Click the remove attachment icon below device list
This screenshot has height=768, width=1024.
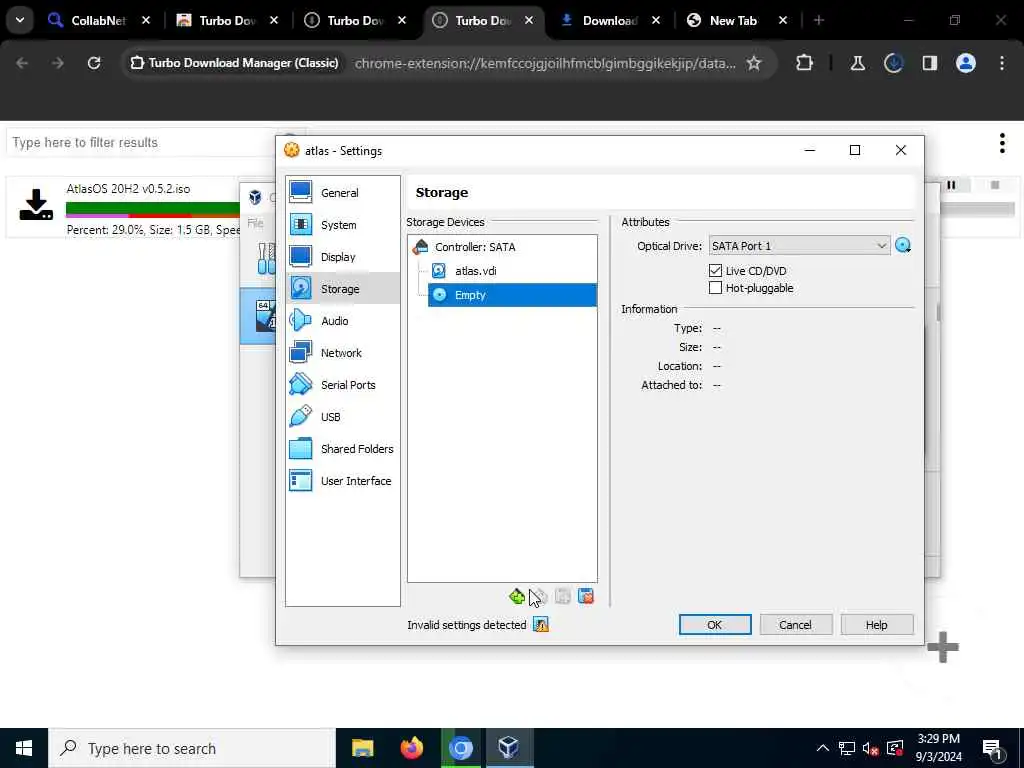586,596
